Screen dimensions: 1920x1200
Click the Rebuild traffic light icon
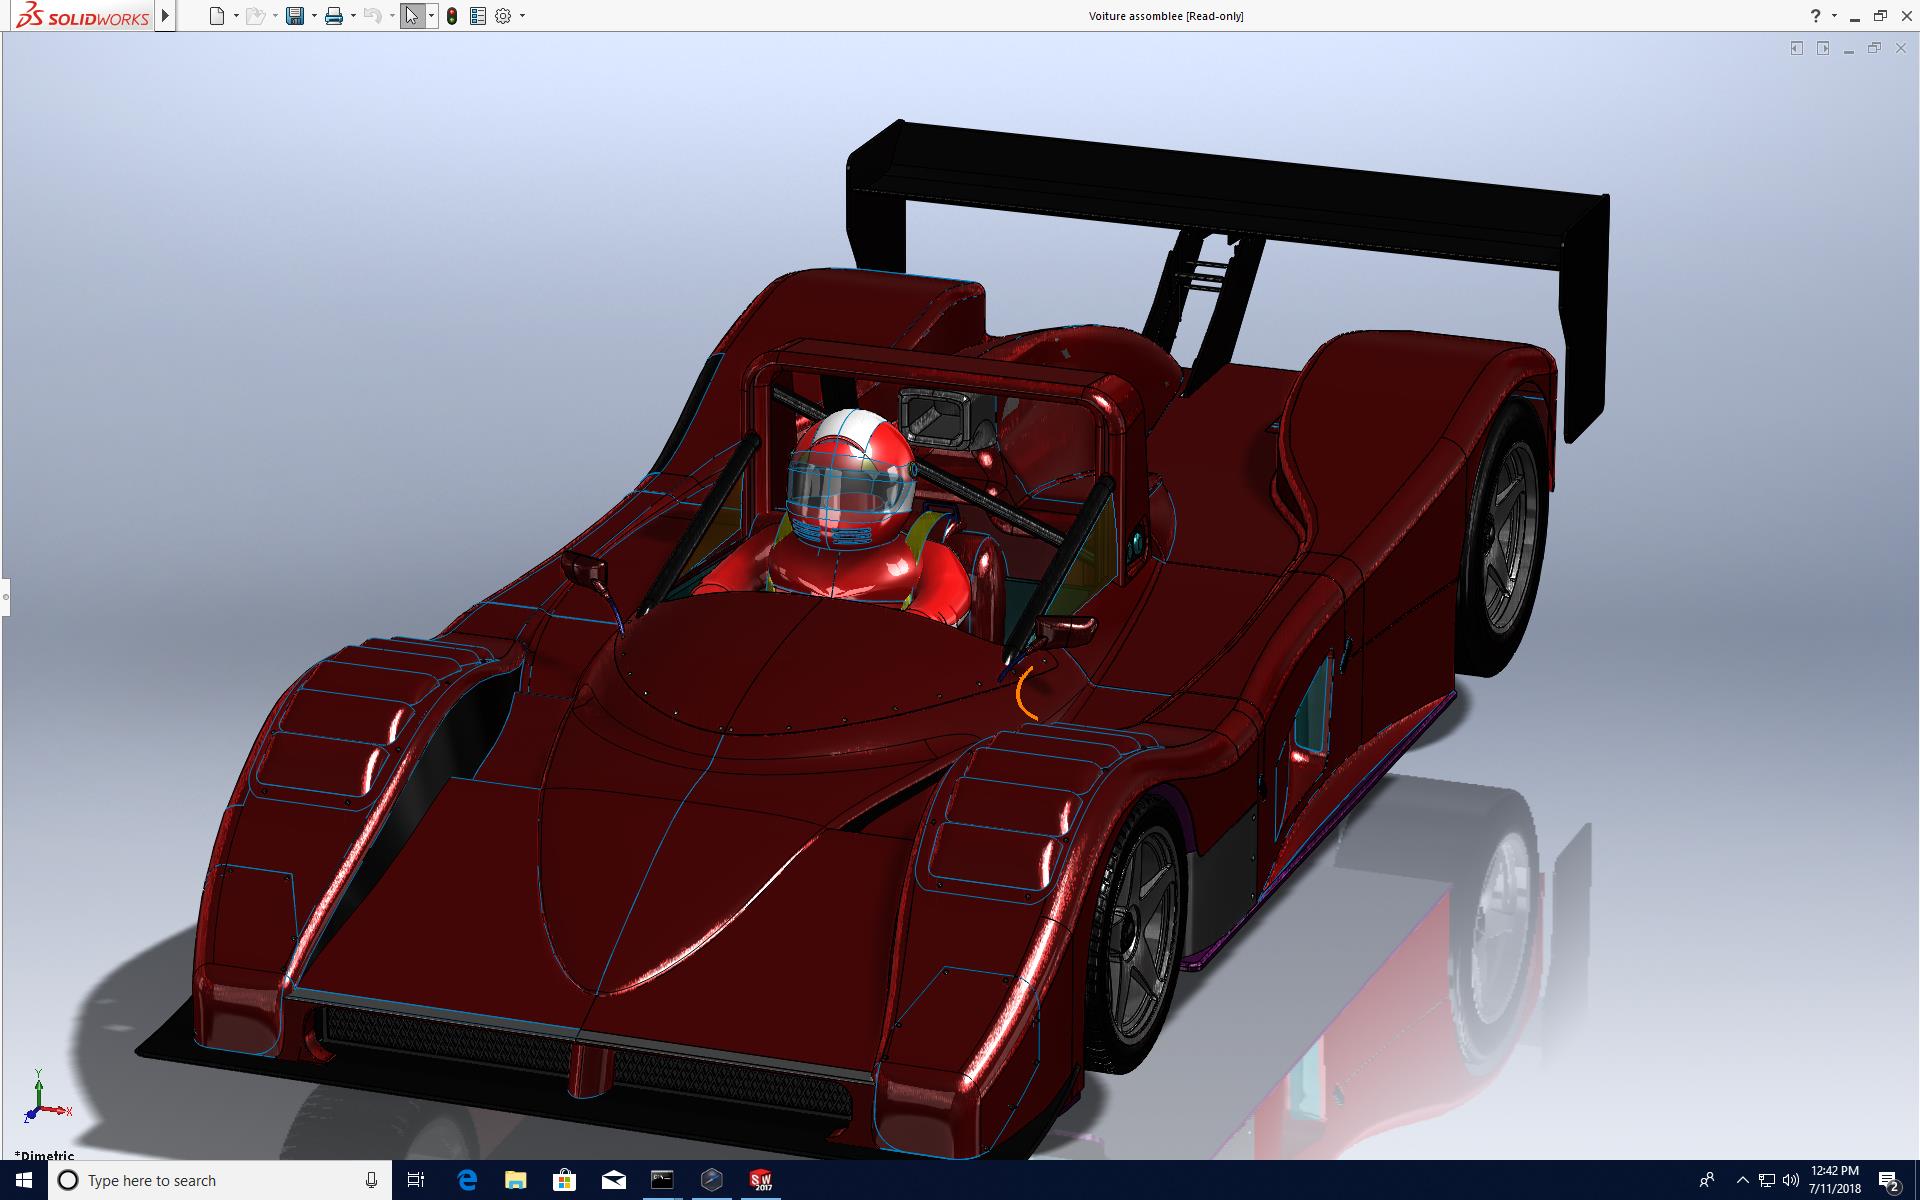click(452, 16)
